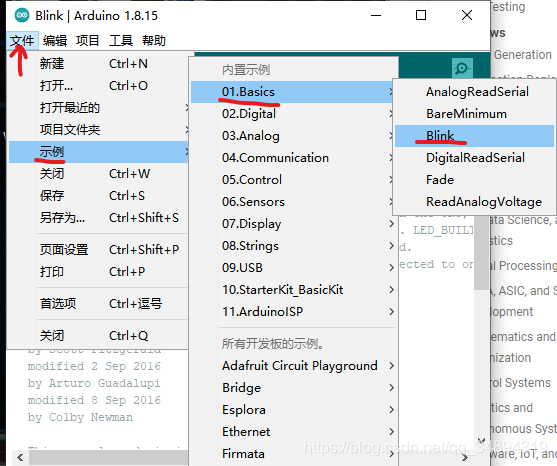The width and height of the screenshot is (557, 466).
Task: Open the AnalogReadSerial example
Action: [474, 92]
